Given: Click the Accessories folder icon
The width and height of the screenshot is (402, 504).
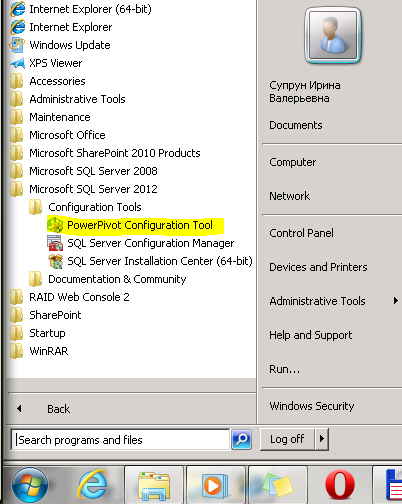Looking at the screenshot, I should [x=16, y=81].
